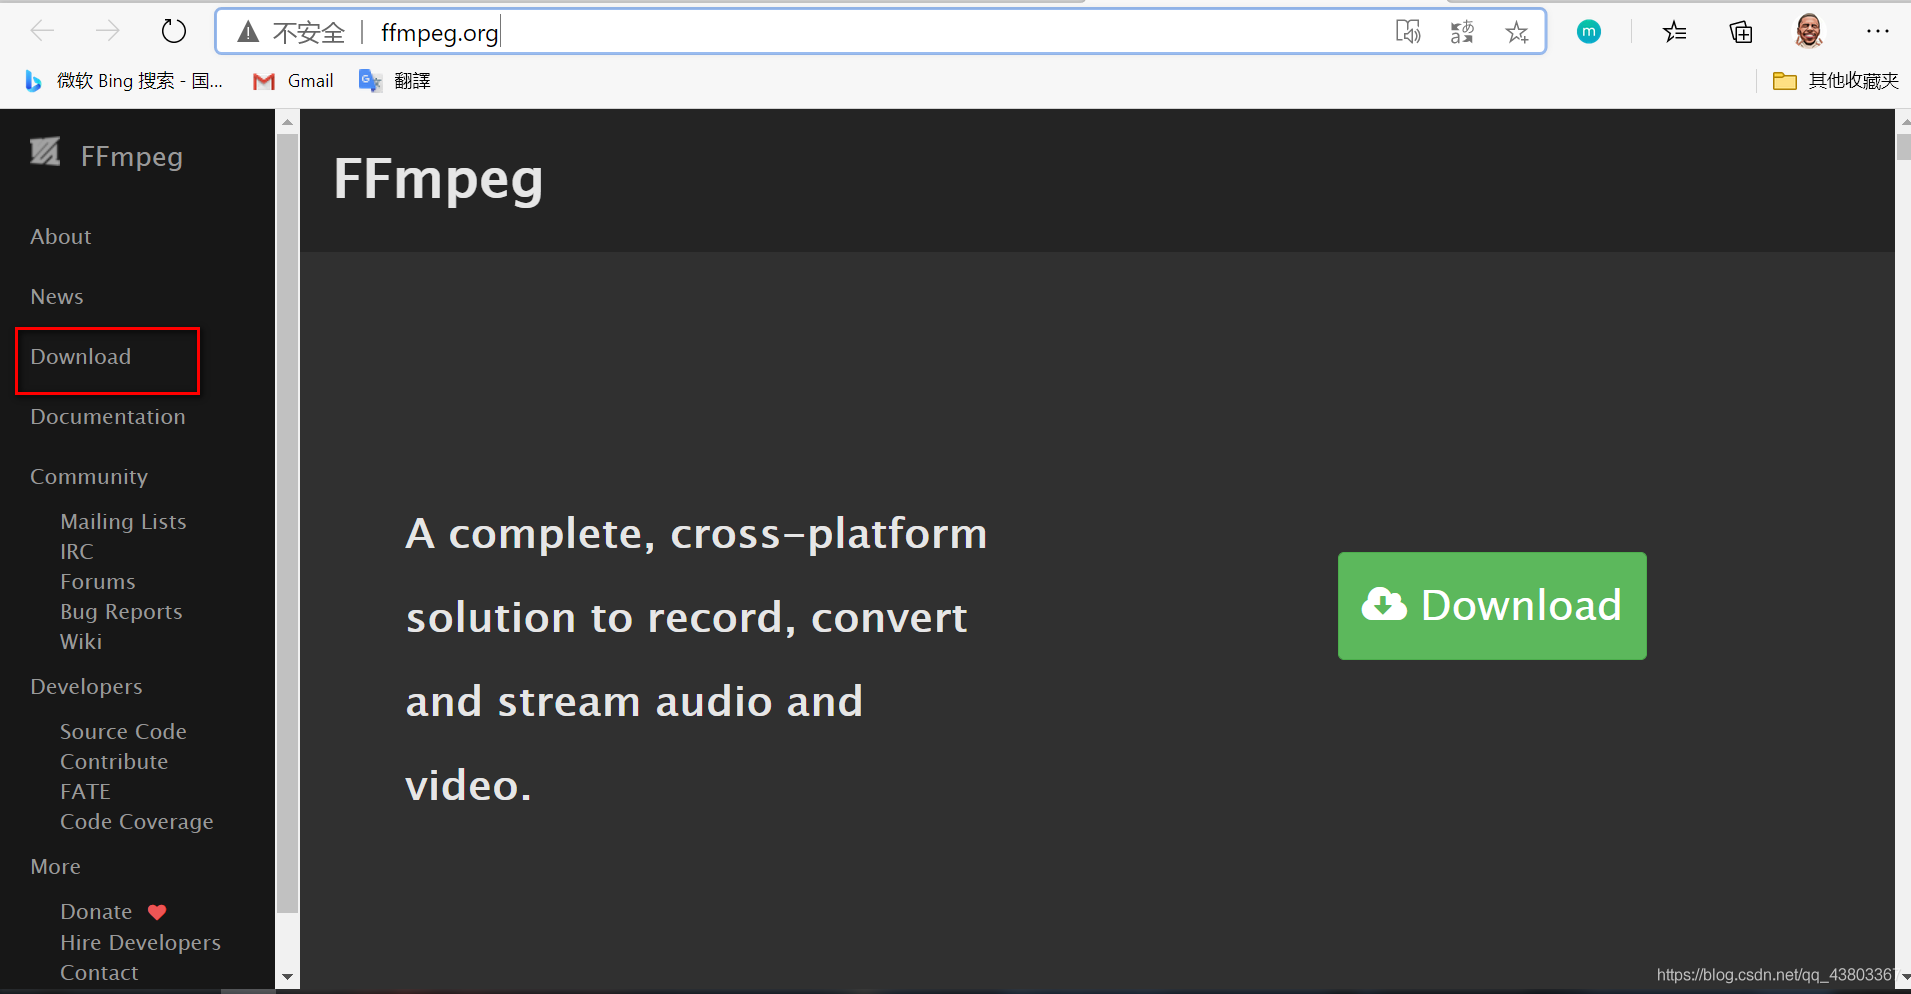Click the FFmpeg logo in sidebar
1911x994 pixels.
coord(46,152)
